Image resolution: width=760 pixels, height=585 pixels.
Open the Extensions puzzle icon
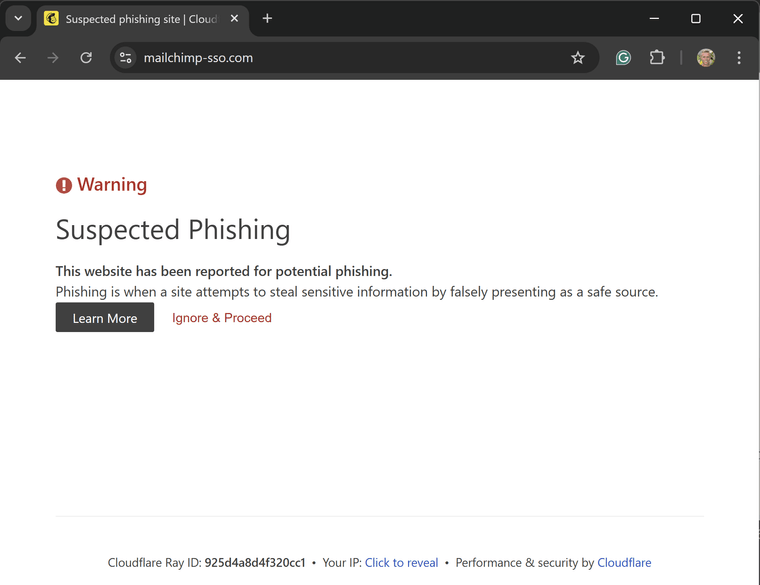(657, 58)
